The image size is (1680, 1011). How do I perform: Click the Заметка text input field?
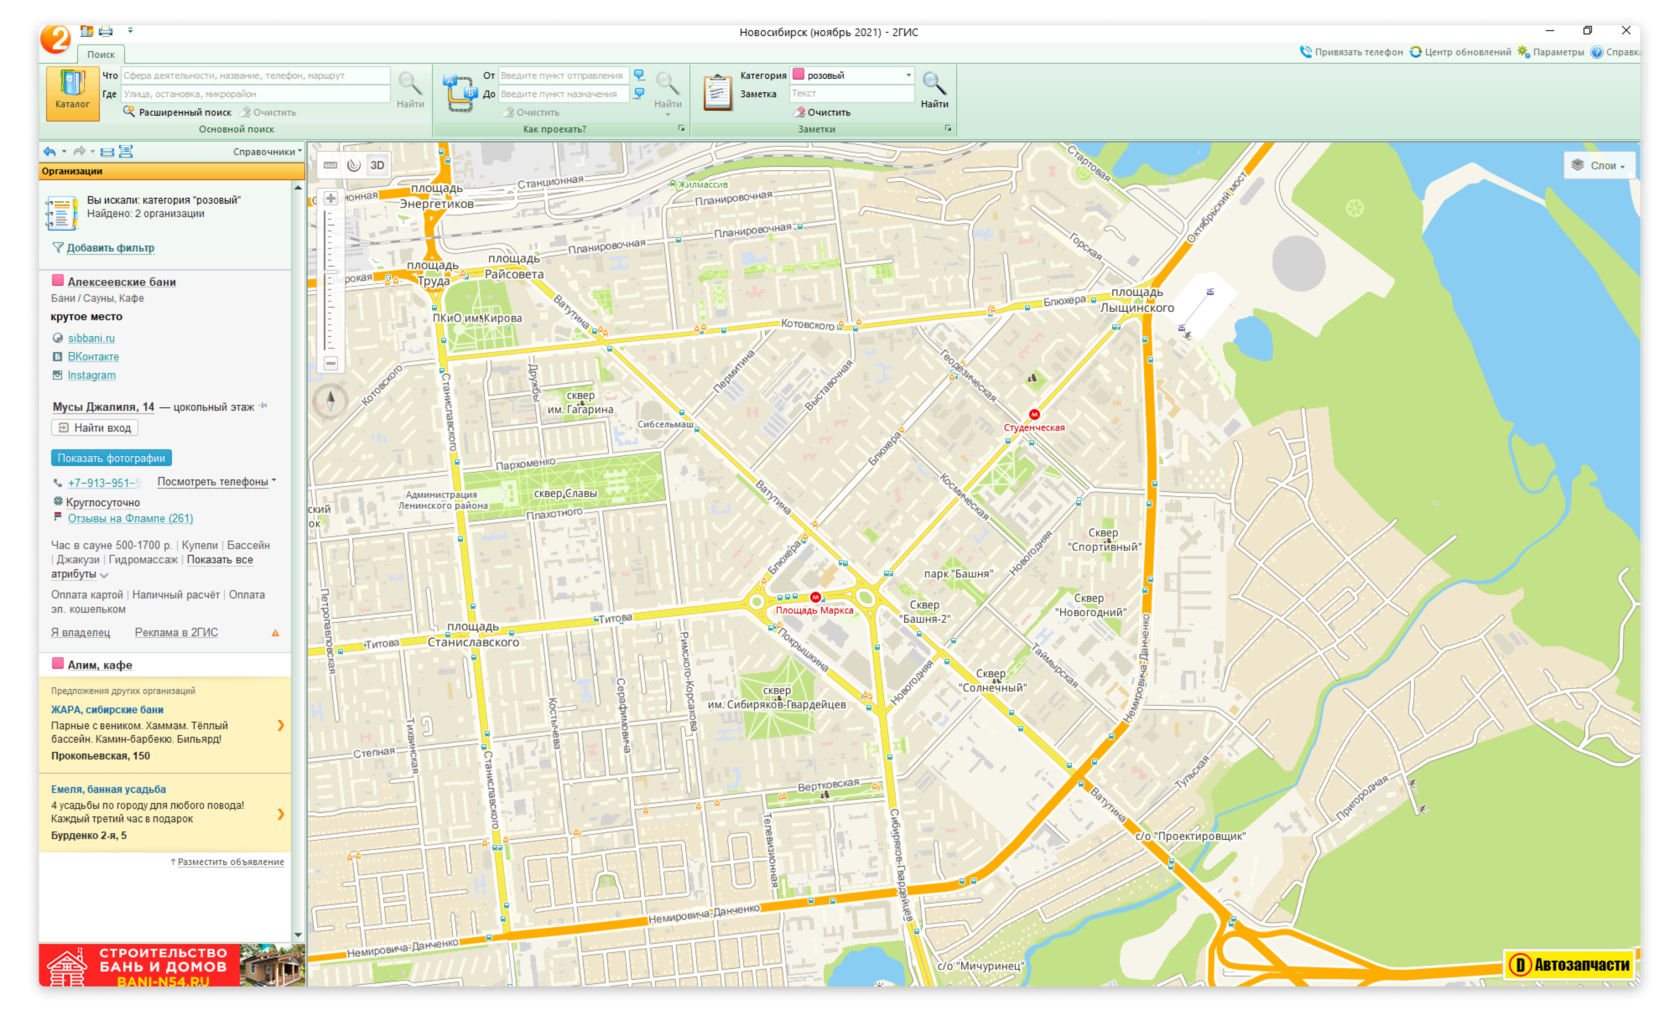[x=853, y=93]
